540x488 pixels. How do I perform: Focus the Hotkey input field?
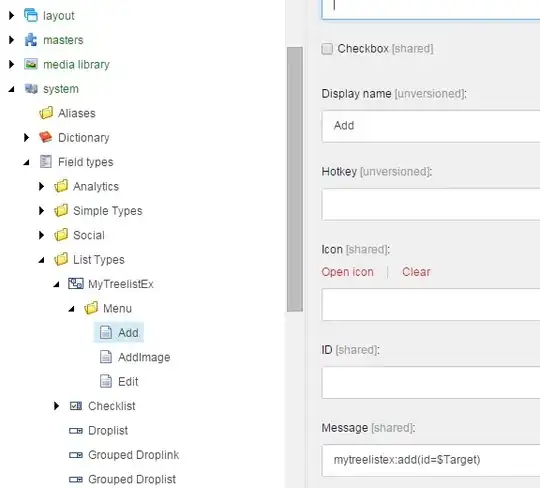coord(431,204)
